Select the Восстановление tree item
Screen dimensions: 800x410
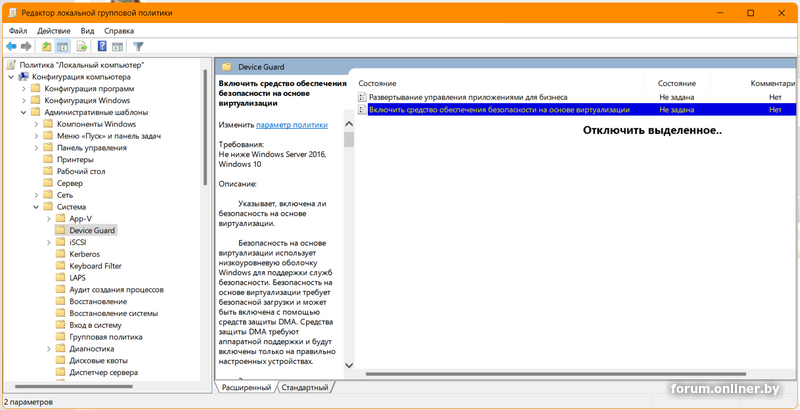coord(98,301)
